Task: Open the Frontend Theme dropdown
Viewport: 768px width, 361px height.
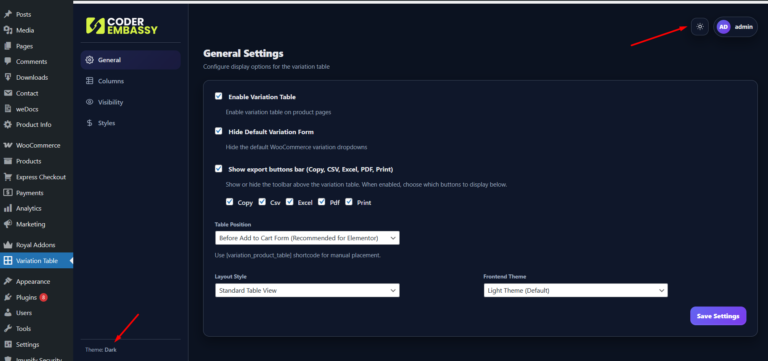Action: [x=576, y=290]
